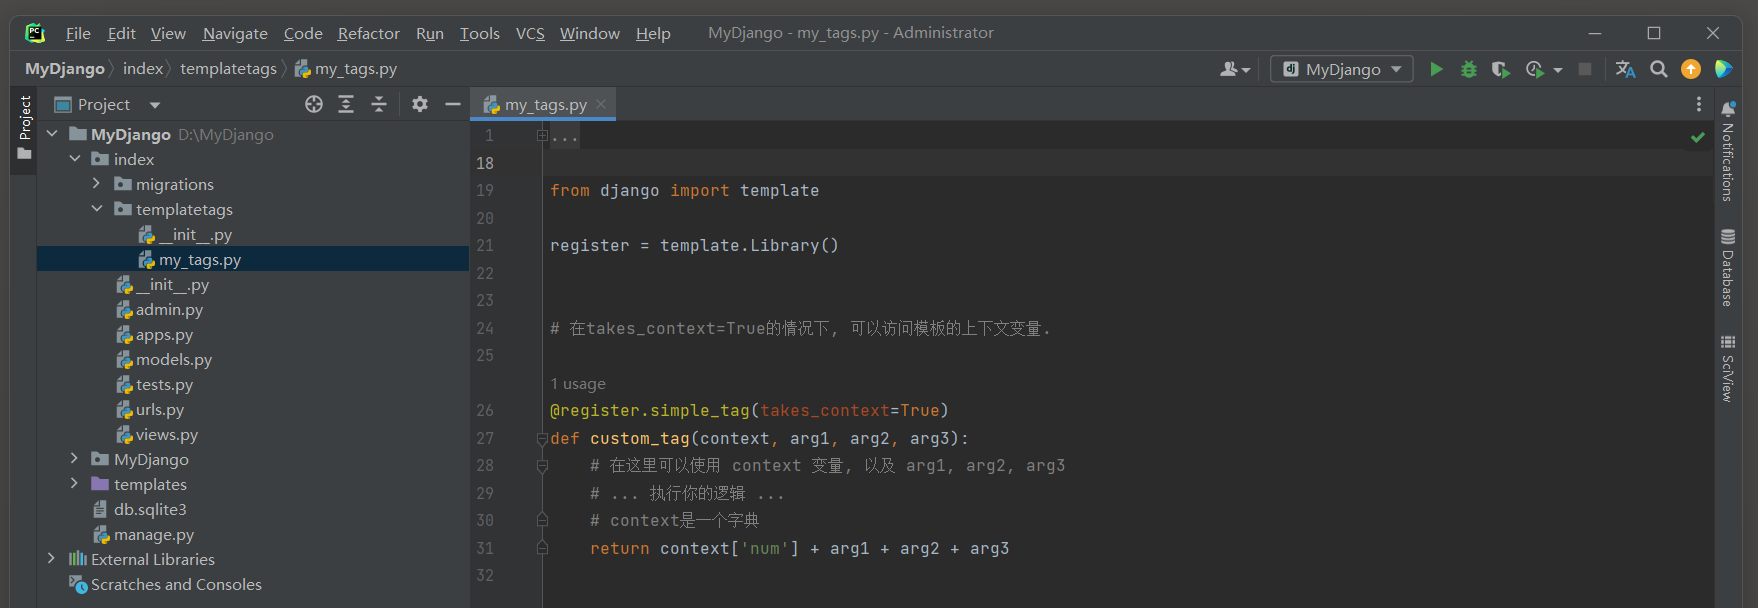Expand the folded imports region at line 1
1758x608 pixels.
[542, 135]
